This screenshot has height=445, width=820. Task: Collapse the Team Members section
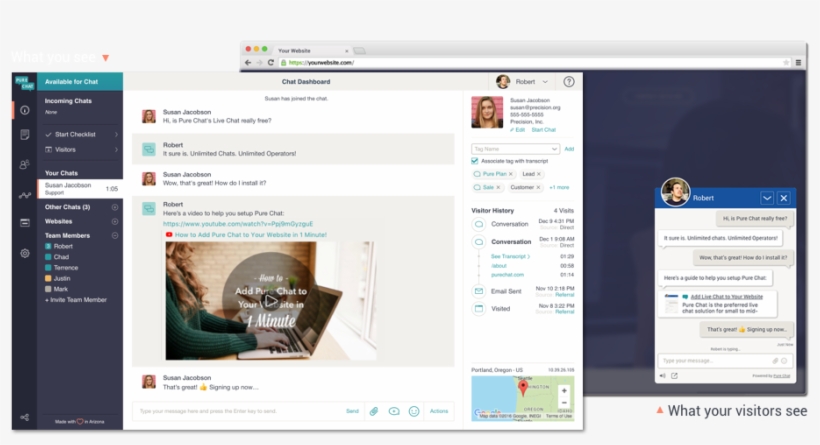coord(115,235)
